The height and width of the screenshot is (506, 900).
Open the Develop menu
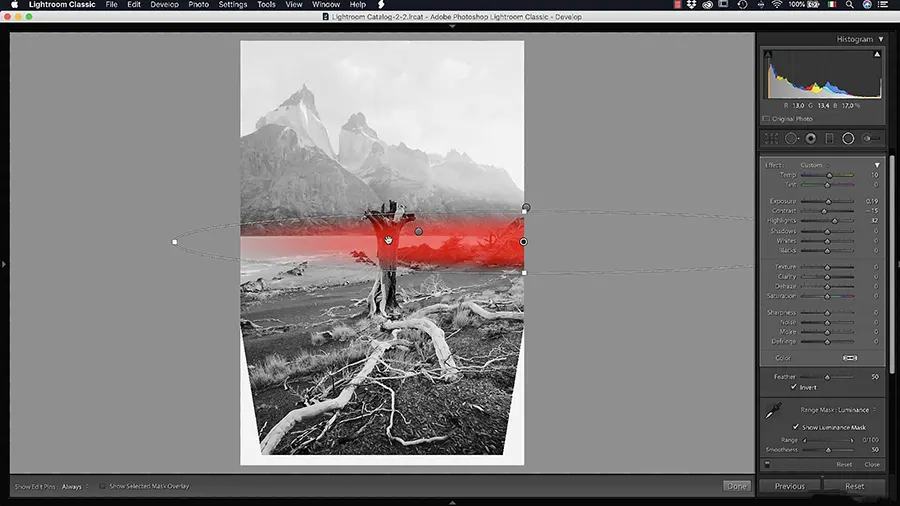tap(165, 5)
